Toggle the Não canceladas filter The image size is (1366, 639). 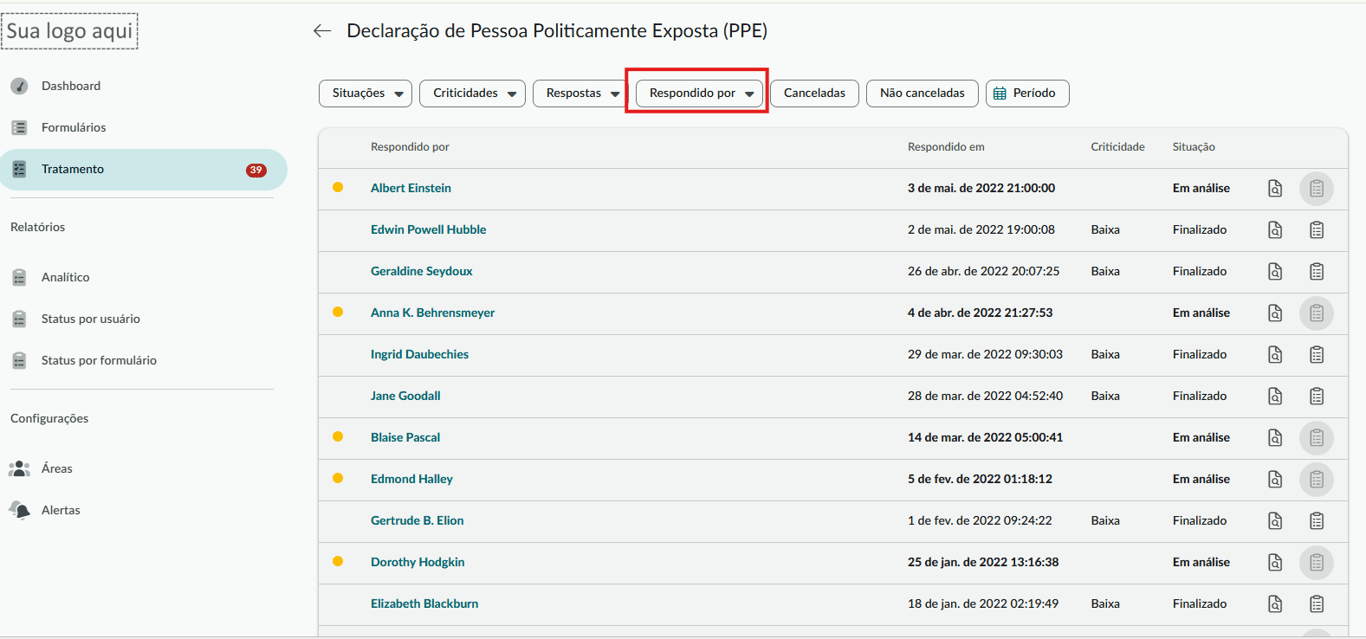pyautogui.click(x=922, y=93)
